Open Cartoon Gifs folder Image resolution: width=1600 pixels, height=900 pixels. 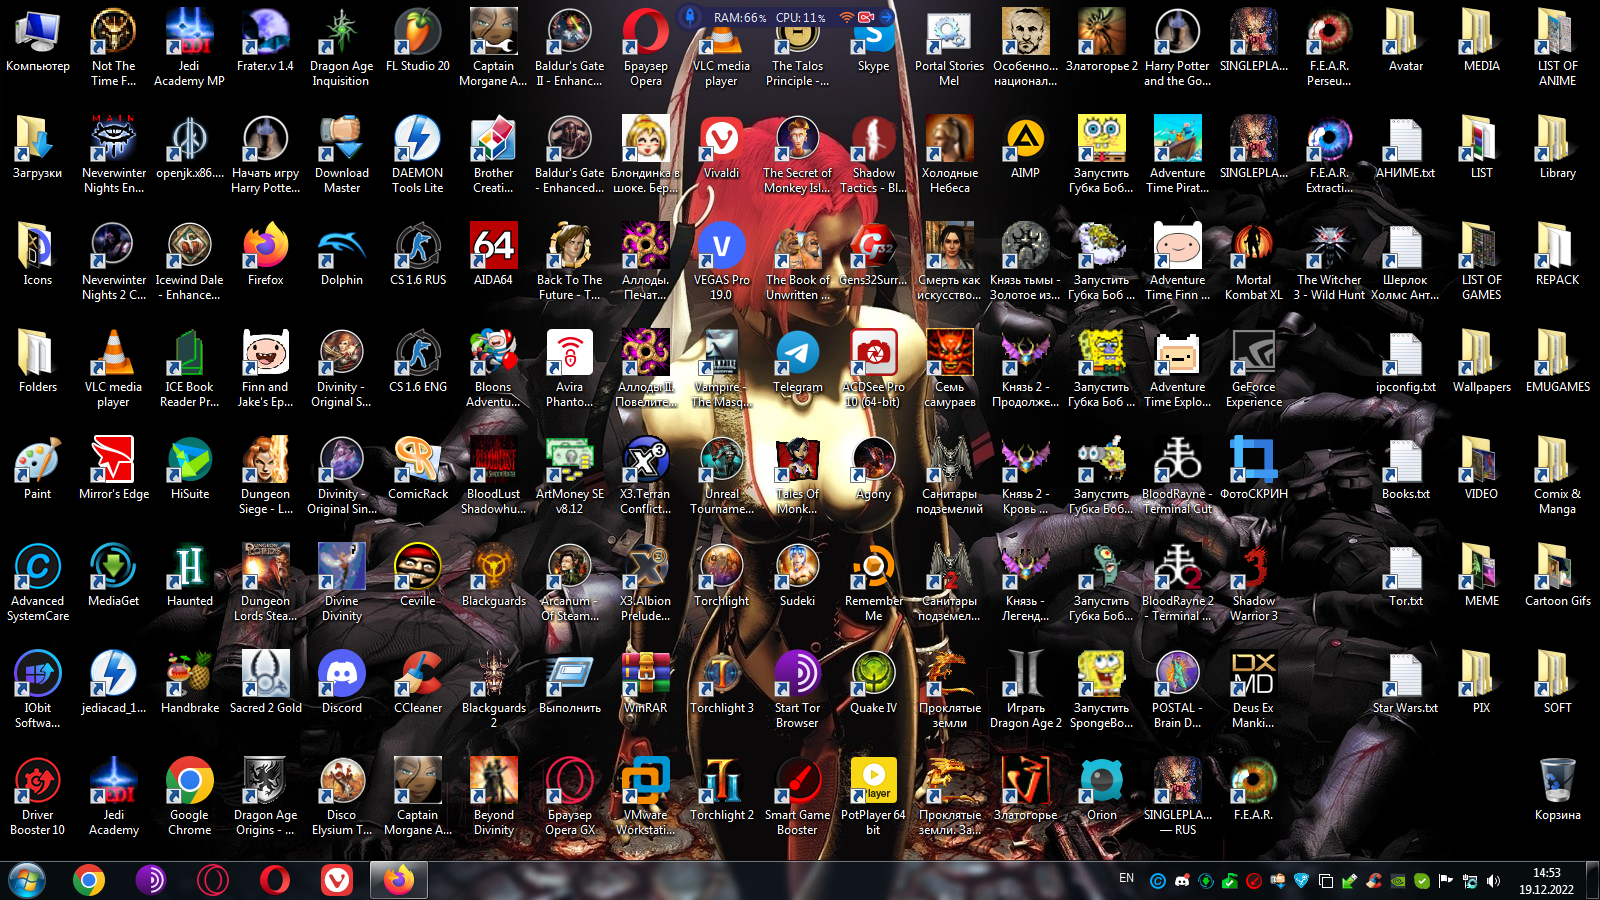(x=1557, y=575)
